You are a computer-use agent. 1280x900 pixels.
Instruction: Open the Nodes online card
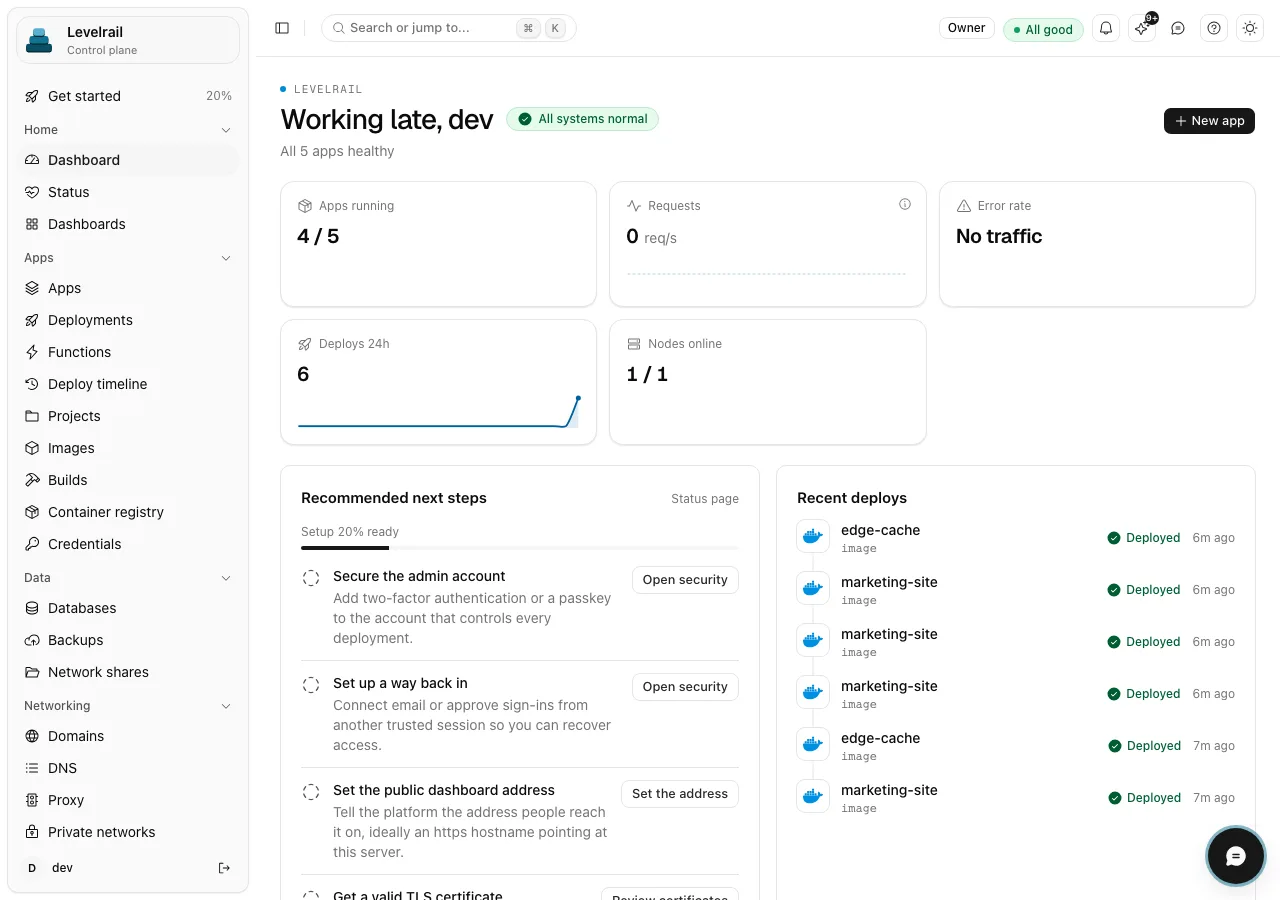click(768, 382)
